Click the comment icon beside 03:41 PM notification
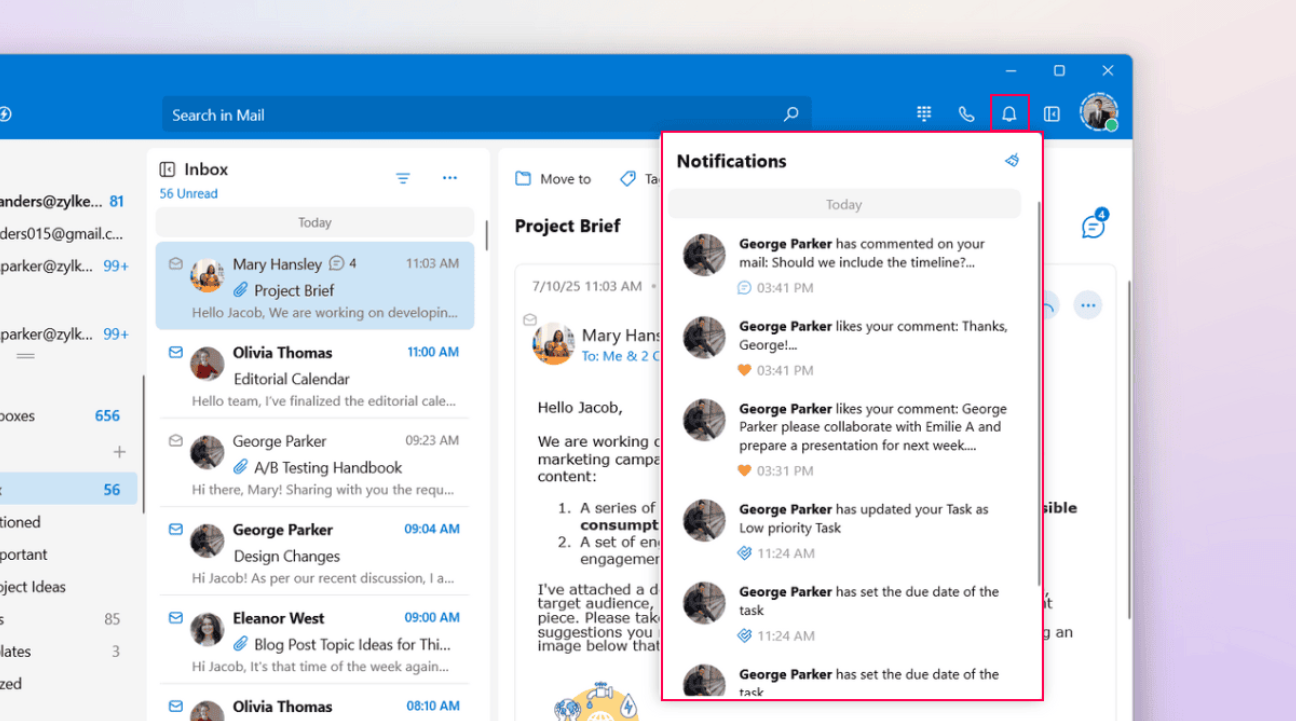The height and width of the screenshot is (721, 1296). tap(744, 288)
